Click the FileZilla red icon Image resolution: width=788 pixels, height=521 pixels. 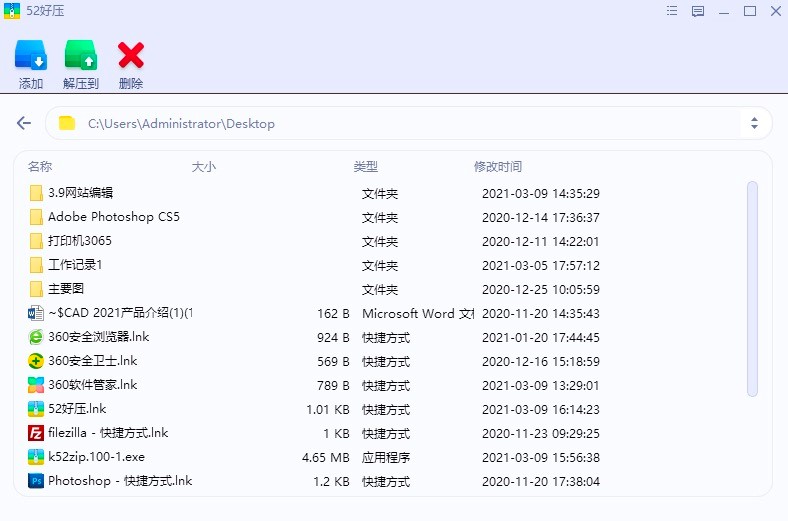point(36,433)
